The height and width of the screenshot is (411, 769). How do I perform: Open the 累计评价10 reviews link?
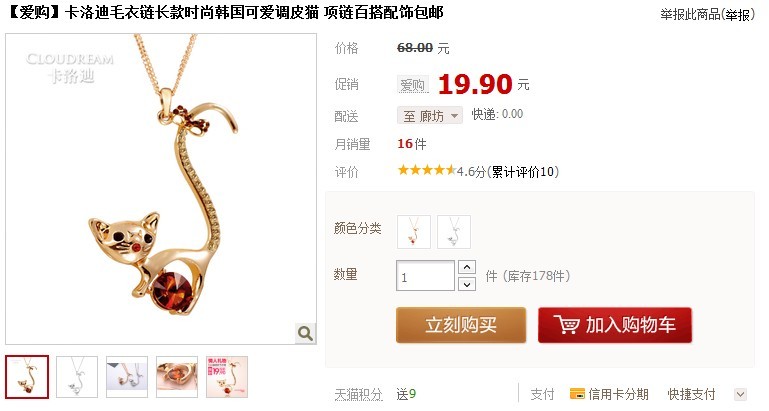pyautogui.click(x=523, y=172)
